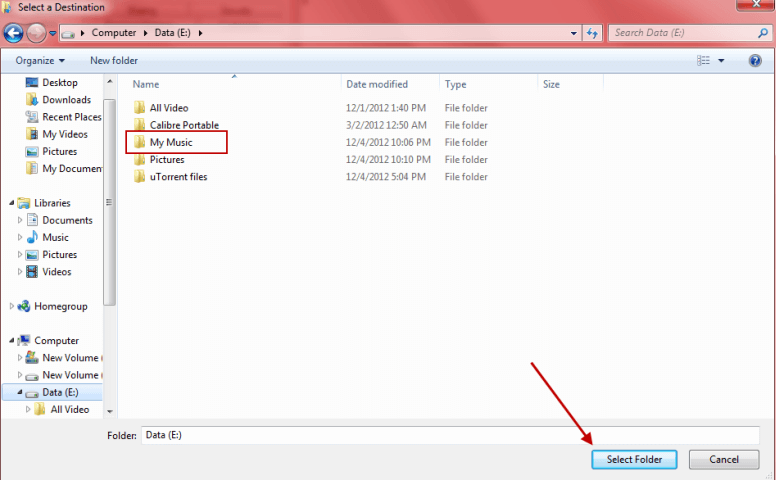Collapse the Computer tree node
The width and height of the screenshot is (776, 480).
(11, 340)
